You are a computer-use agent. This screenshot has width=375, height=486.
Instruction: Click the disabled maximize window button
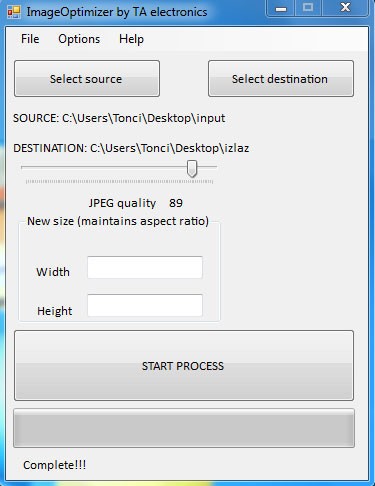308,8
